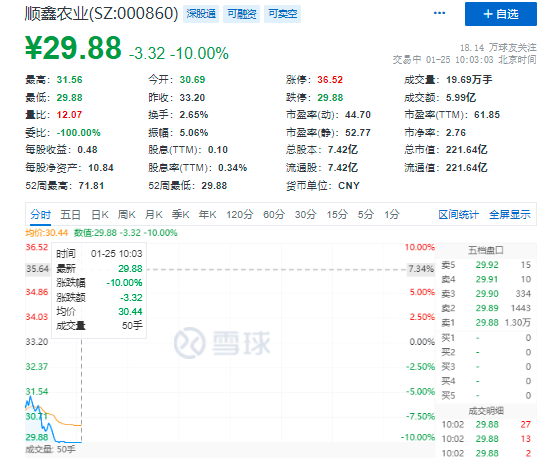Screen dimensions: 560x458
Task: Click the trade detail row with volume 13
Action: coord(486,439)
